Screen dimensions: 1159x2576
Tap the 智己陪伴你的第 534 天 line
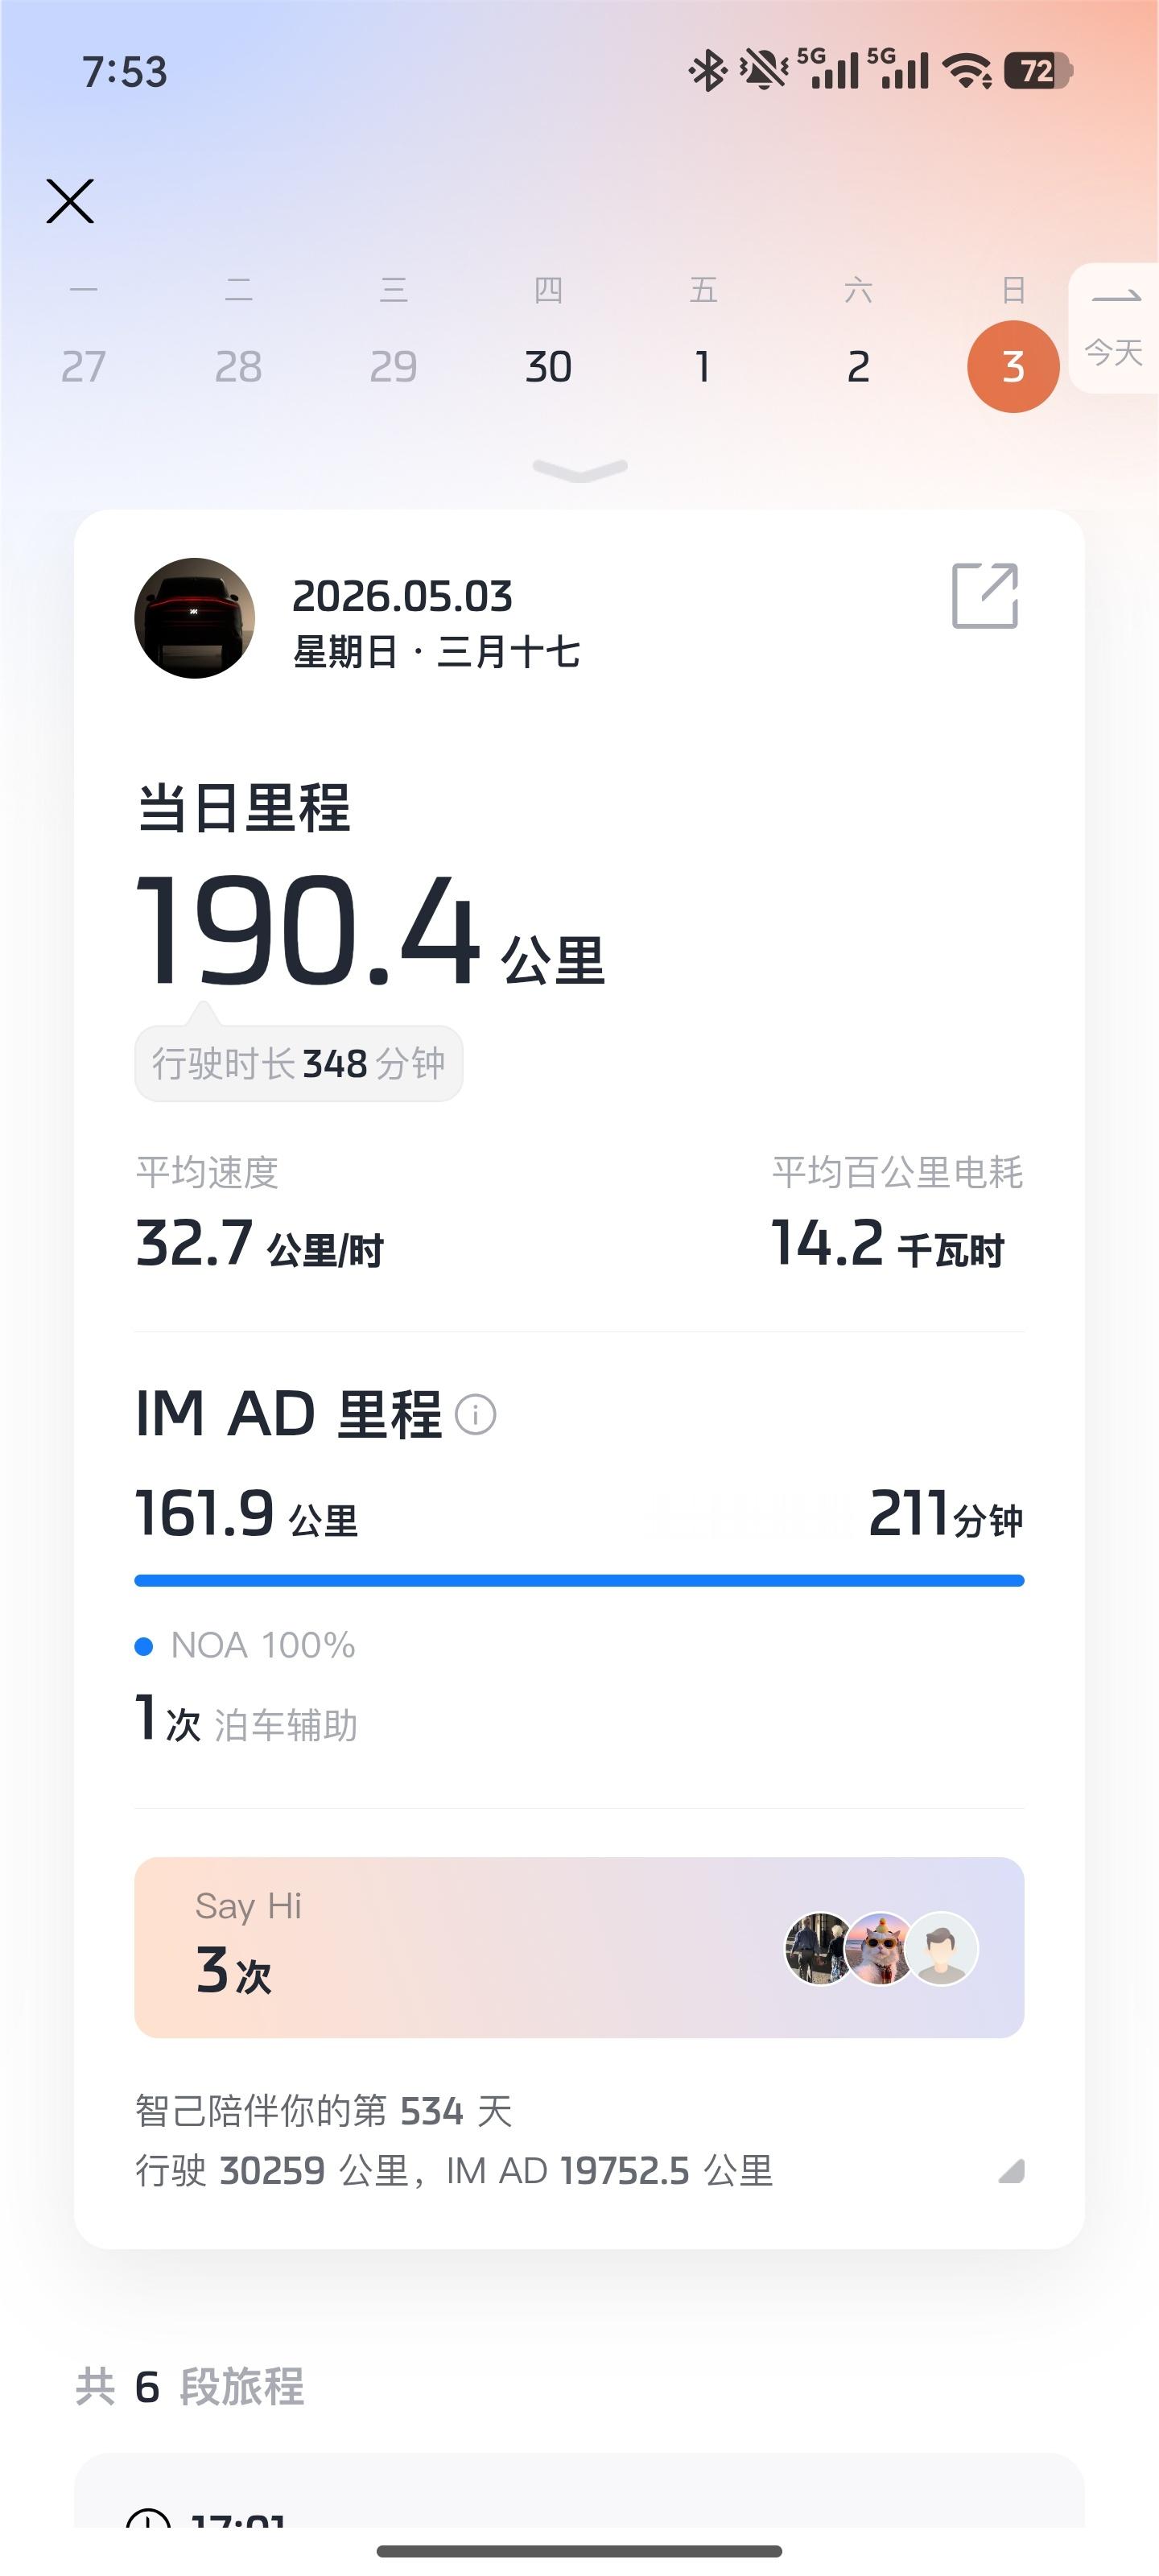pos(324,2111)
